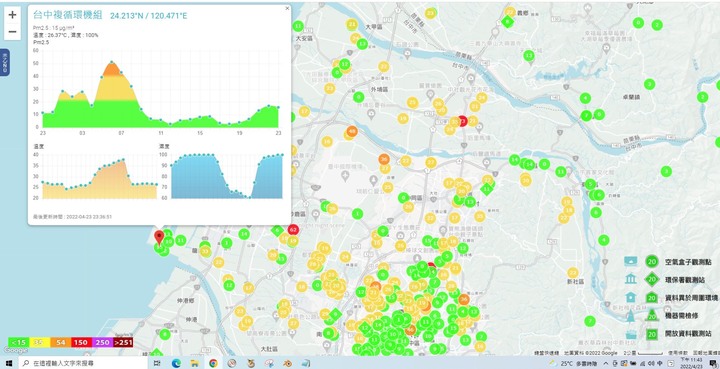Click the red 150 legend swatch
This screenshot has width=720, height=369.
[81, 342]
